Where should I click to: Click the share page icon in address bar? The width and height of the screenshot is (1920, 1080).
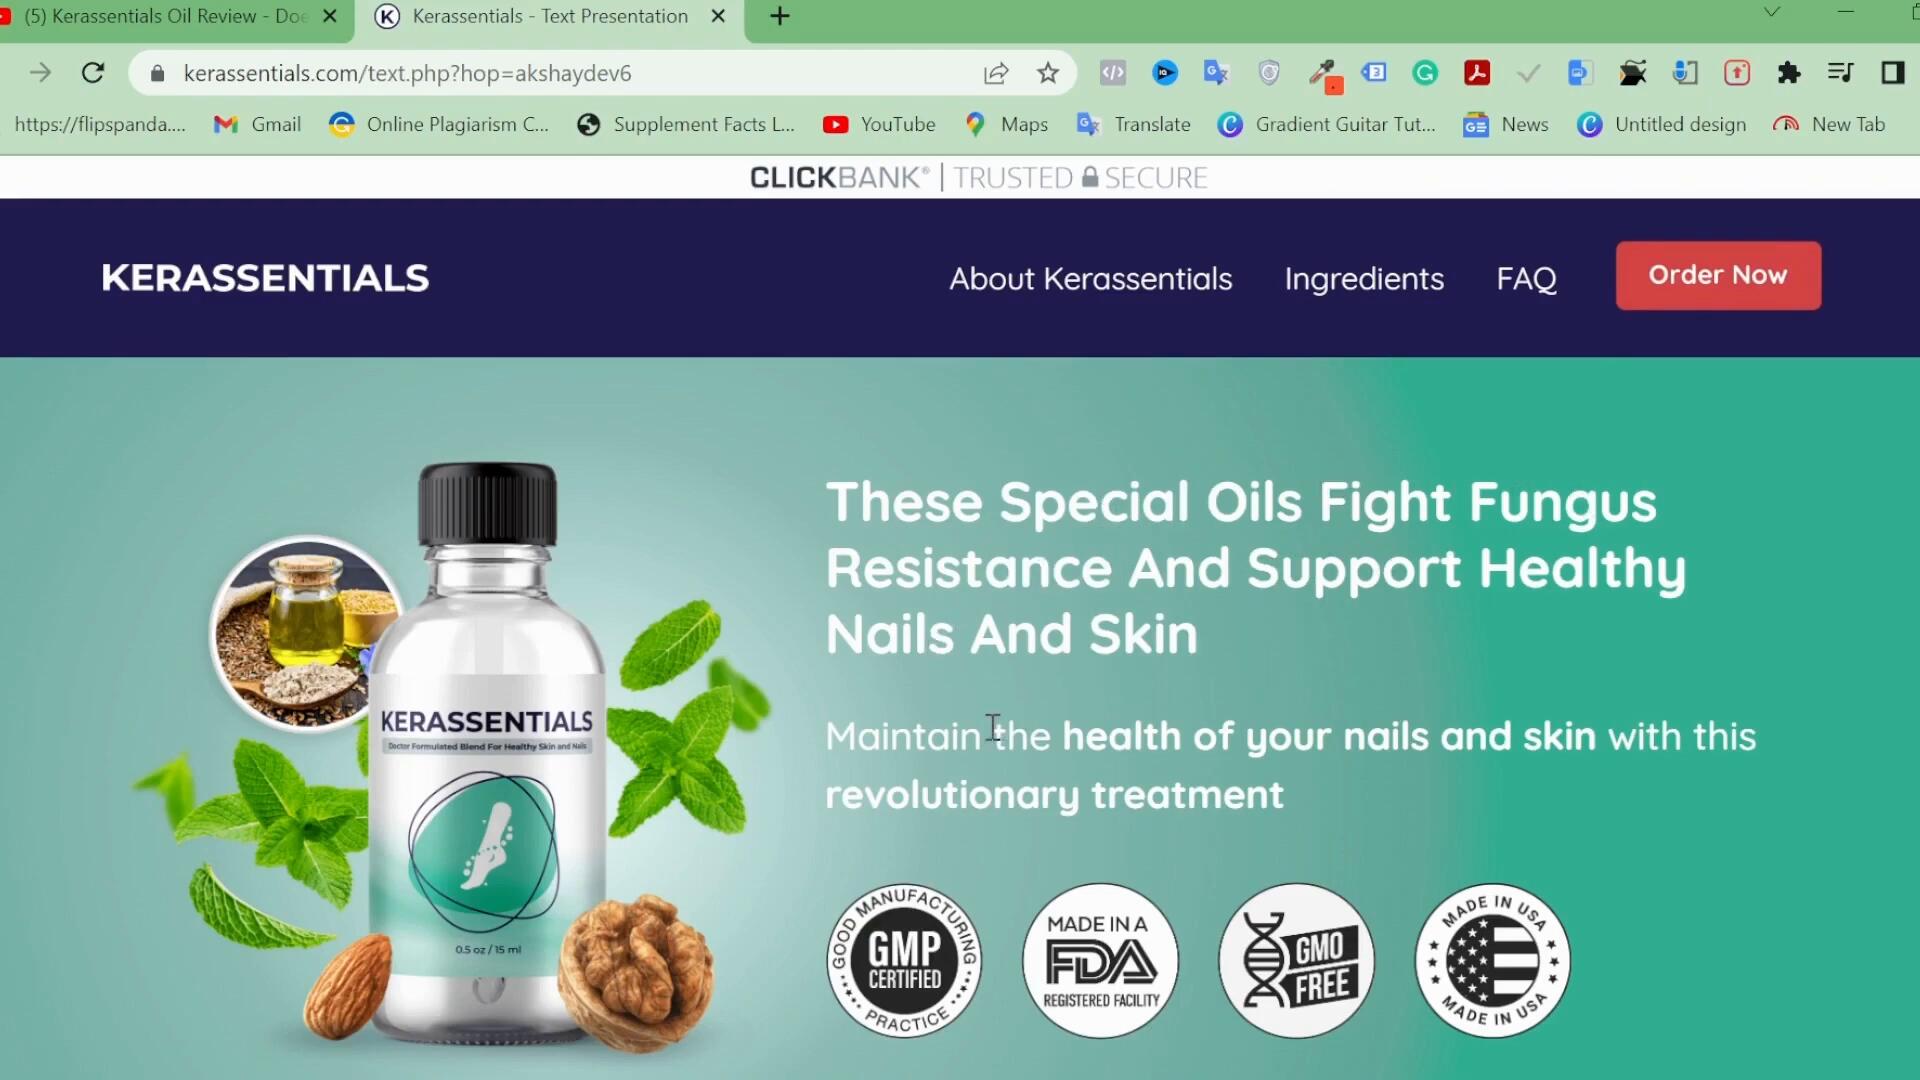pyautogui.click(x=996, y=73)
